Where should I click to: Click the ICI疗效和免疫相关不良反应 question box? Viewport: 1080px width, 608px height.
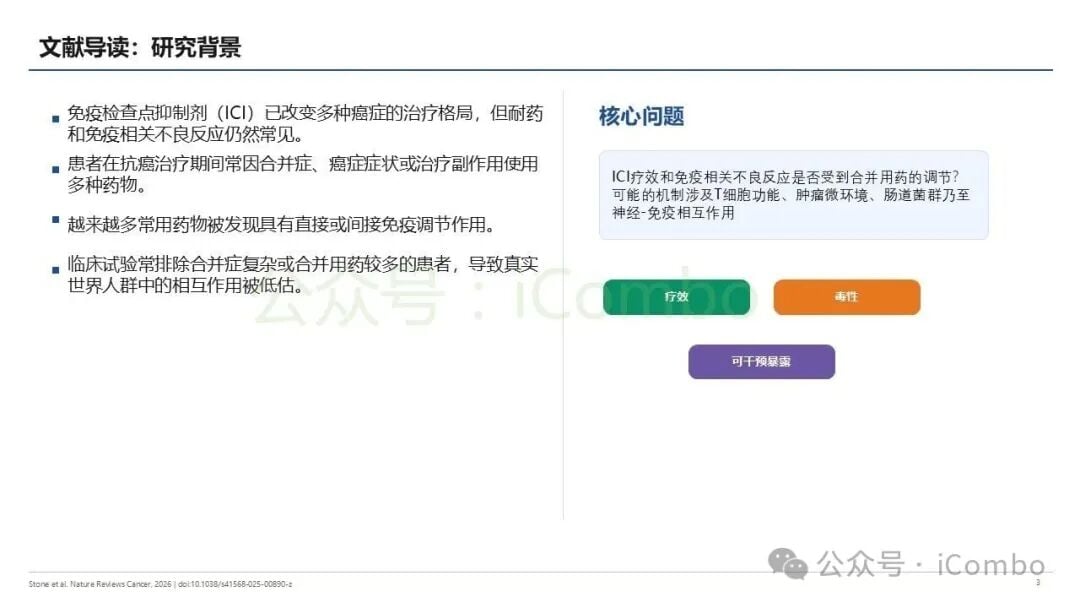pos(793,195)
